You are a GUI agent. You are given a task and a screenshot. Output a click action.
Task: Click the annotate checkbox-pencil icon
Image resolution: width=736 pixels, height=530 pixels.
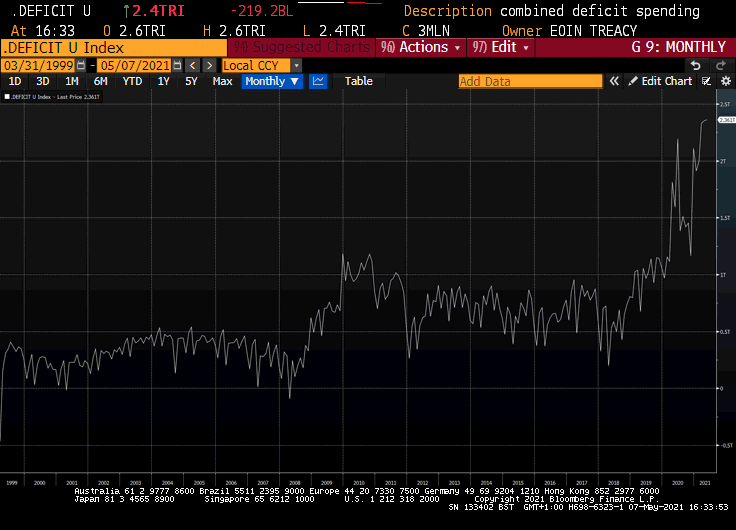pyautogui.click(x=706, y=81)
